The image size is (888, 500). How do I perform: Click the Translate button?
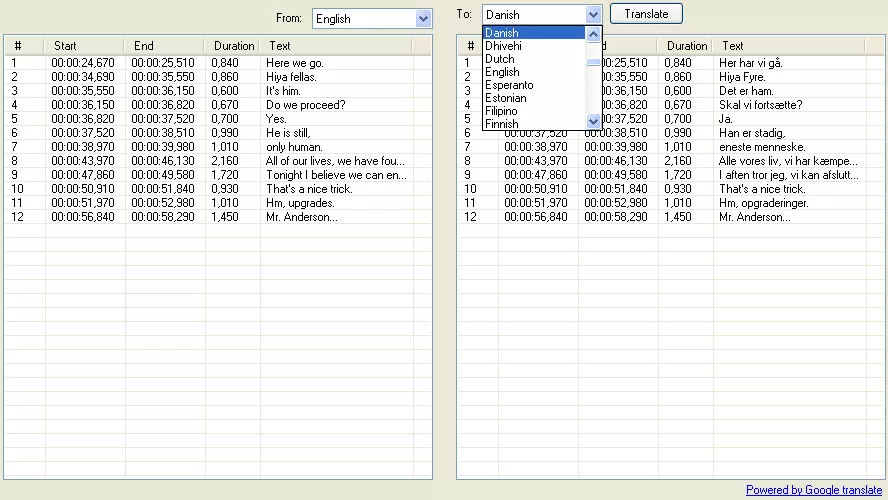(x=646, y=14)
